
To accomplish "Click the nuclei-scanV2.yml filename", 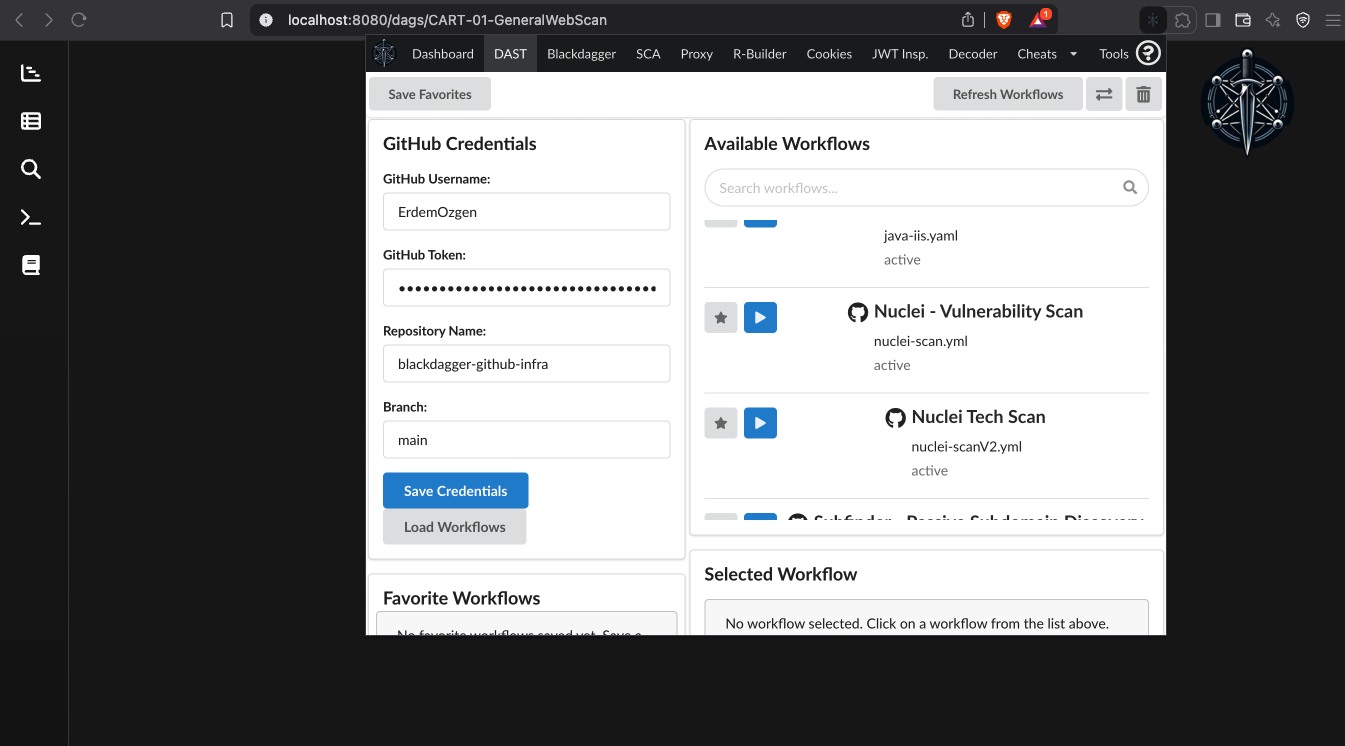I will point(967,447).
